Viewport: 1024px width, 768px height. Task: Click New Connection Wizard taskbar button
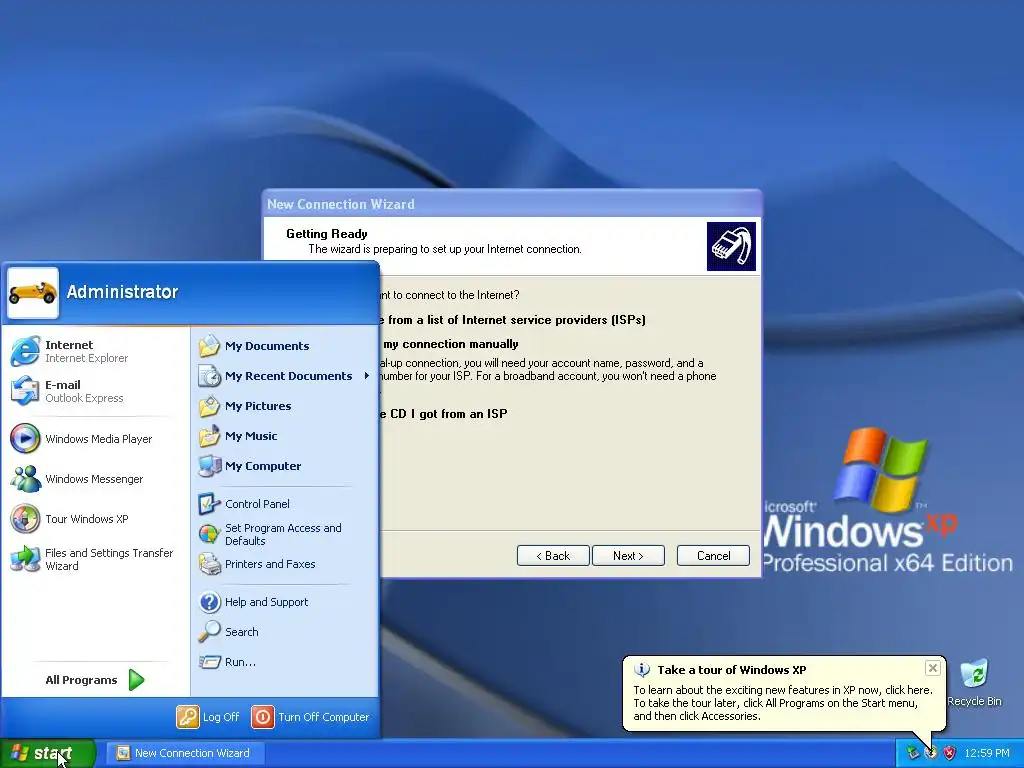click(186, 753)
